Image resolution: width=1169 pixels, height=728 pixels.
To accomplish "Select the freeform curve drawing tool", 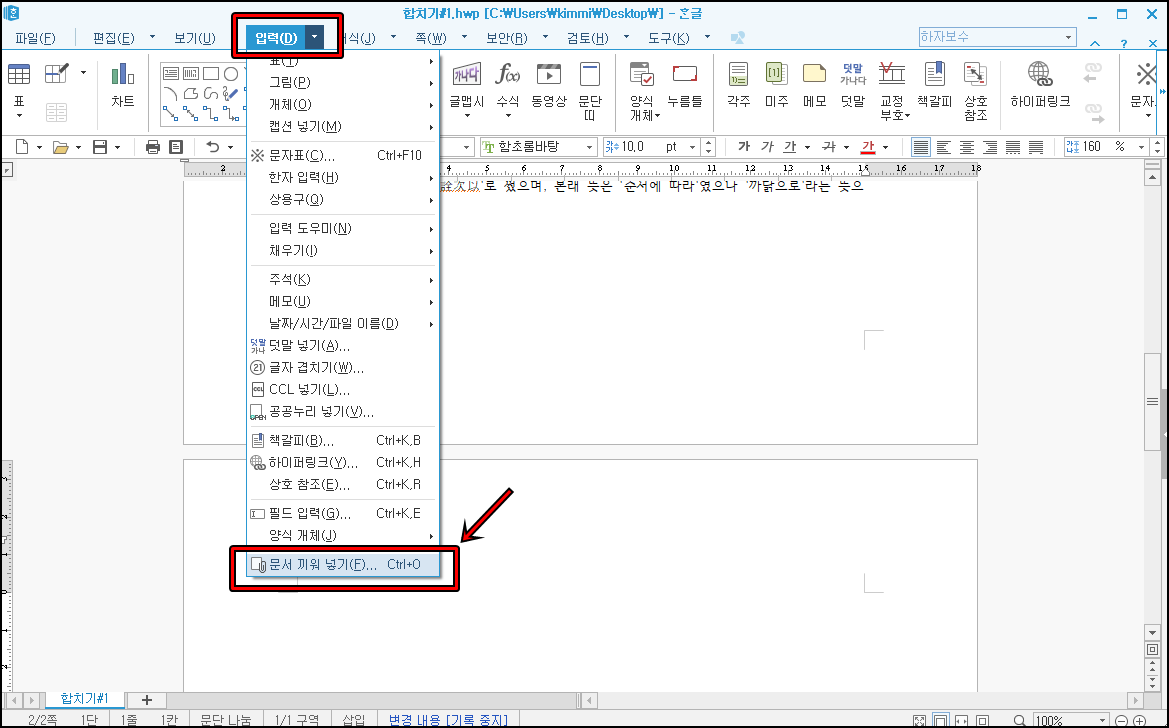I will tap(211, 93).
